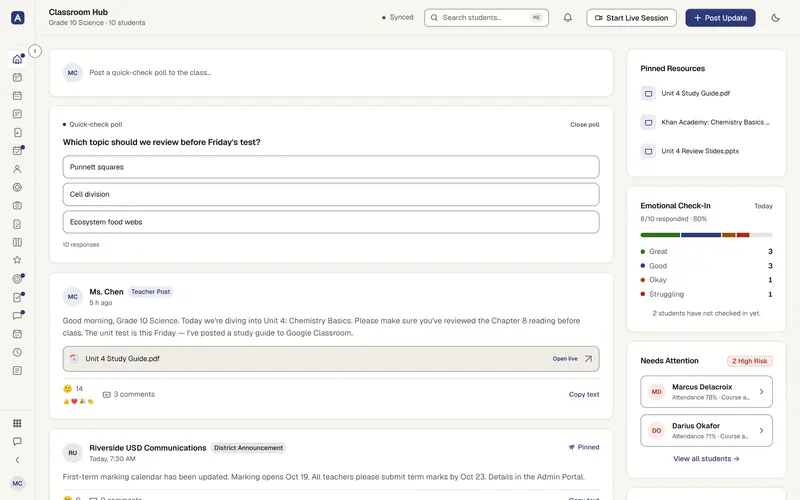Click the 'Teacher Post' tag

pos(151,292)
